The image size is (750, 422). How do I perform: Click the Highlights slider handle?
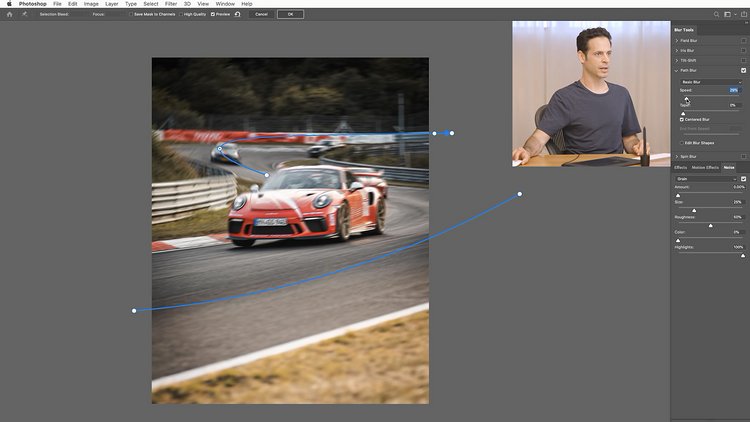(743, 255)
